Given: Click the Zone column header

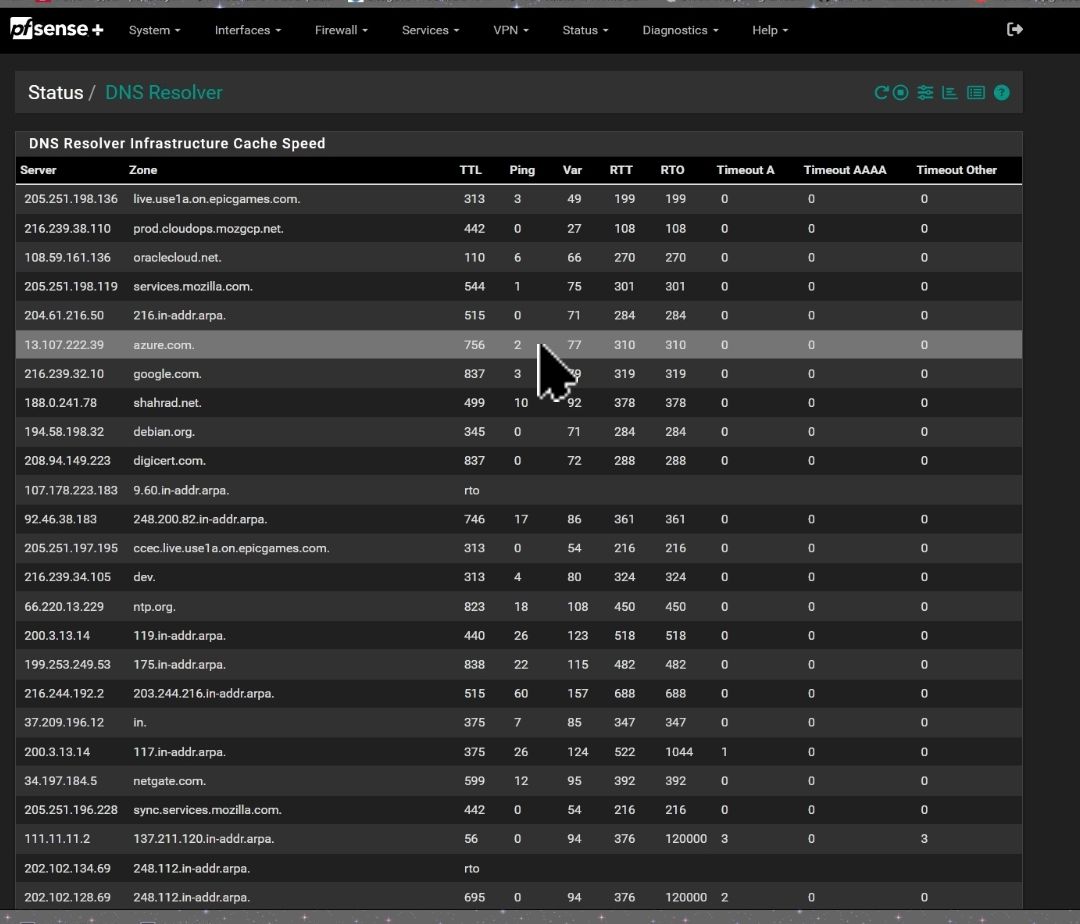Looking at the screenshot, I should click(x=143, y=170).
